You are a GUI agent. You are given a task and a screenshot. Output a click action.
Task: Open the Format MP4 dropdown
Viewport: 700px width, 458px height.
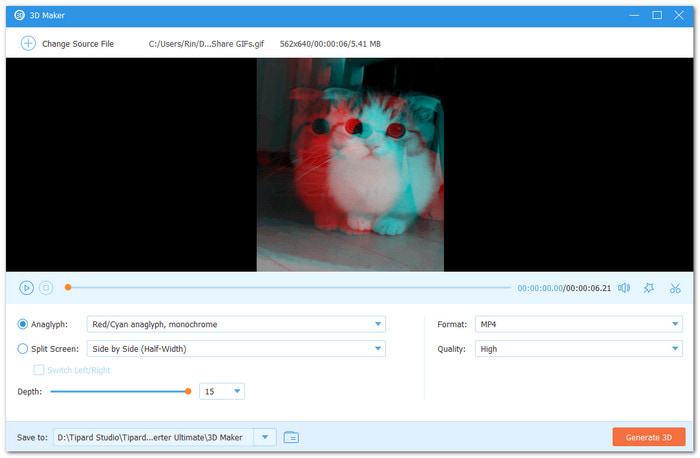(579, 324)
